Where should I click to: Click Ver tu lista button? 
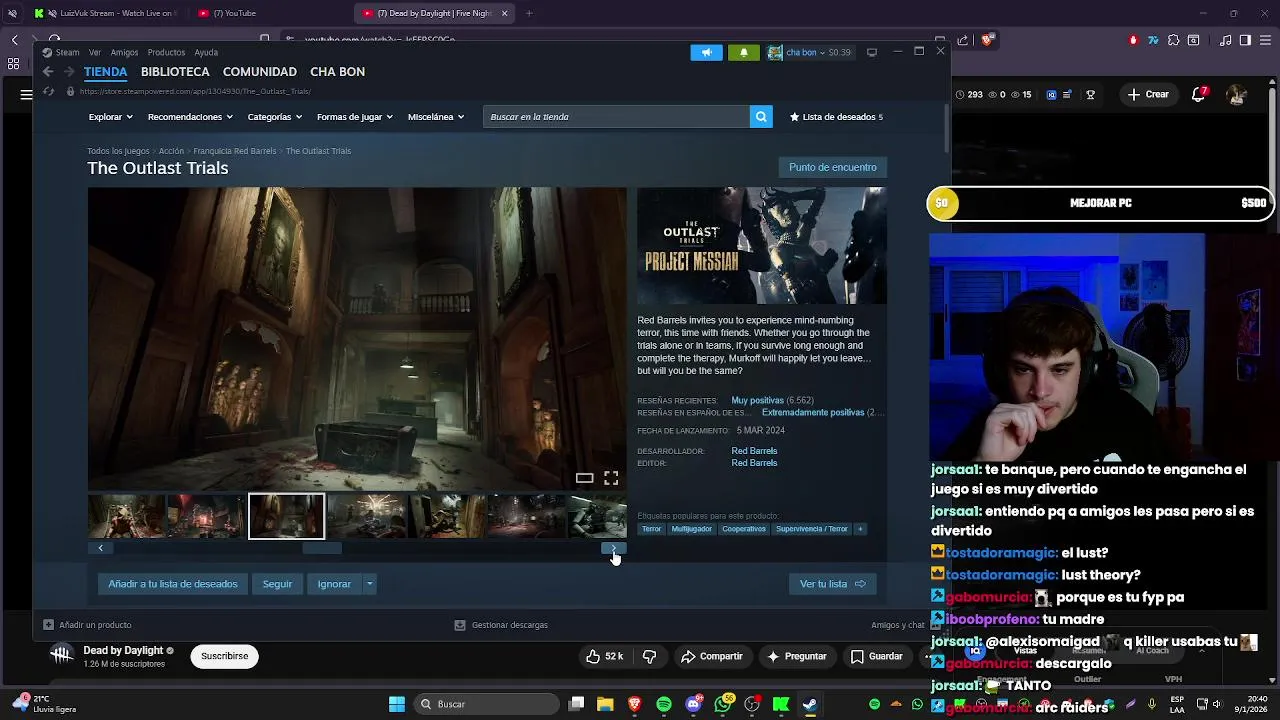pos(832,584)
